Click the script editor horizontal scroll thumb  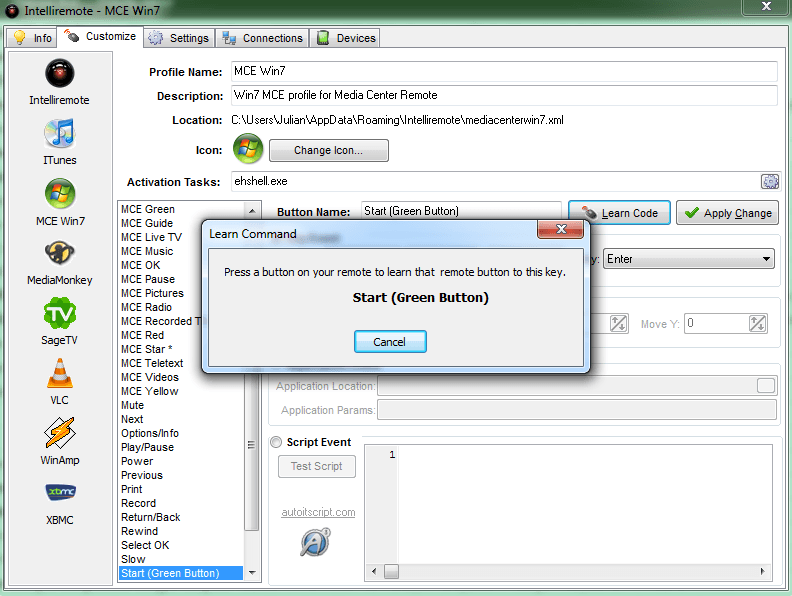coord(391,571)
